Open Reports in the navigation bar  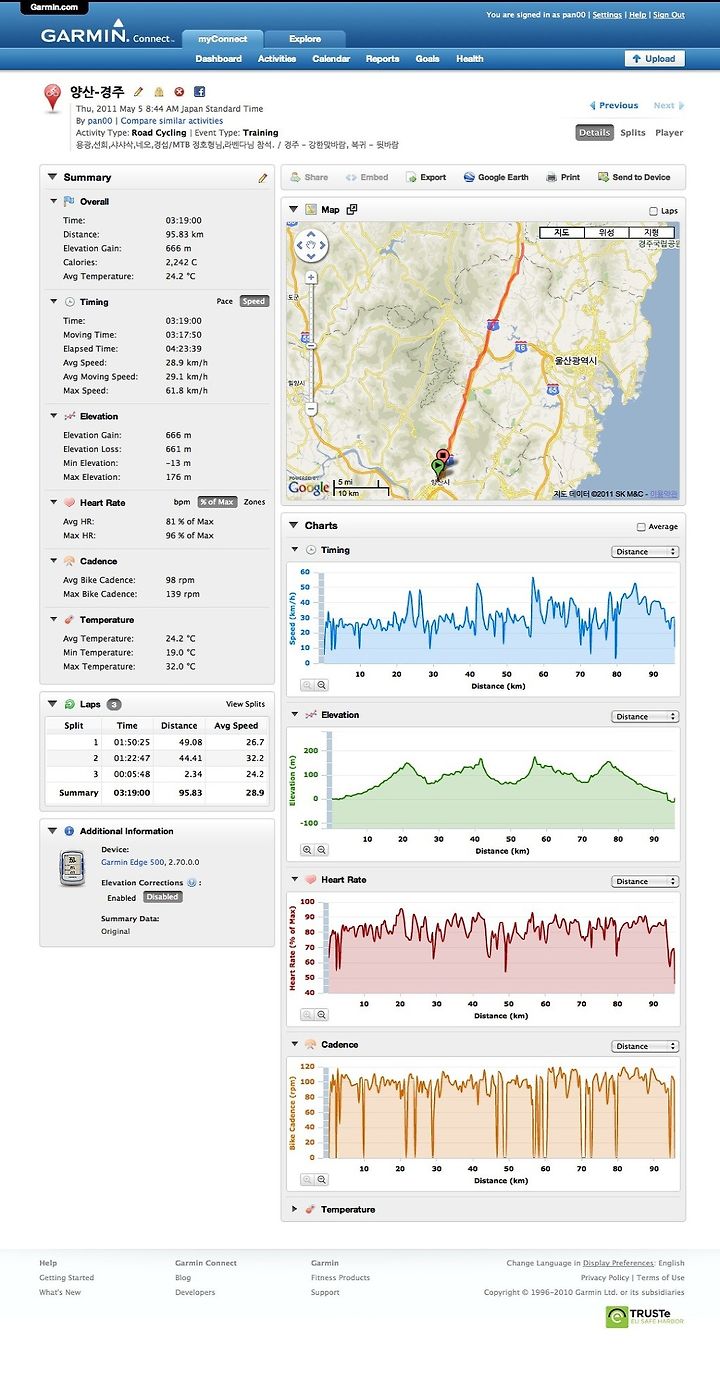point(382,59)
